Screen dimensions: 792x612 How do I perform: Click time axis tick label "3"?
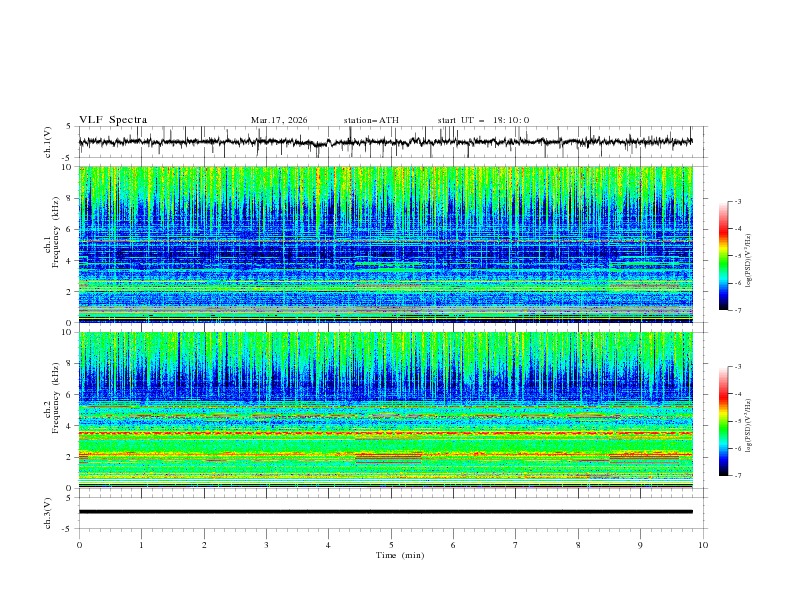point(266,545)
